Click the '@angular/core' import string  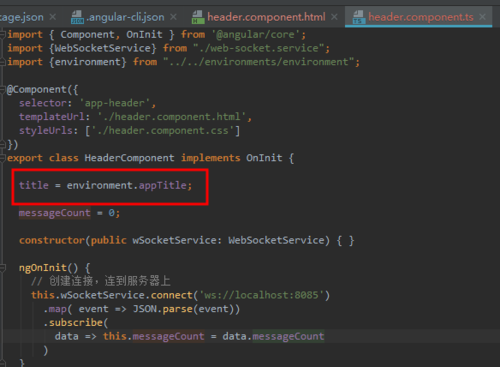(x=256, y=35)
